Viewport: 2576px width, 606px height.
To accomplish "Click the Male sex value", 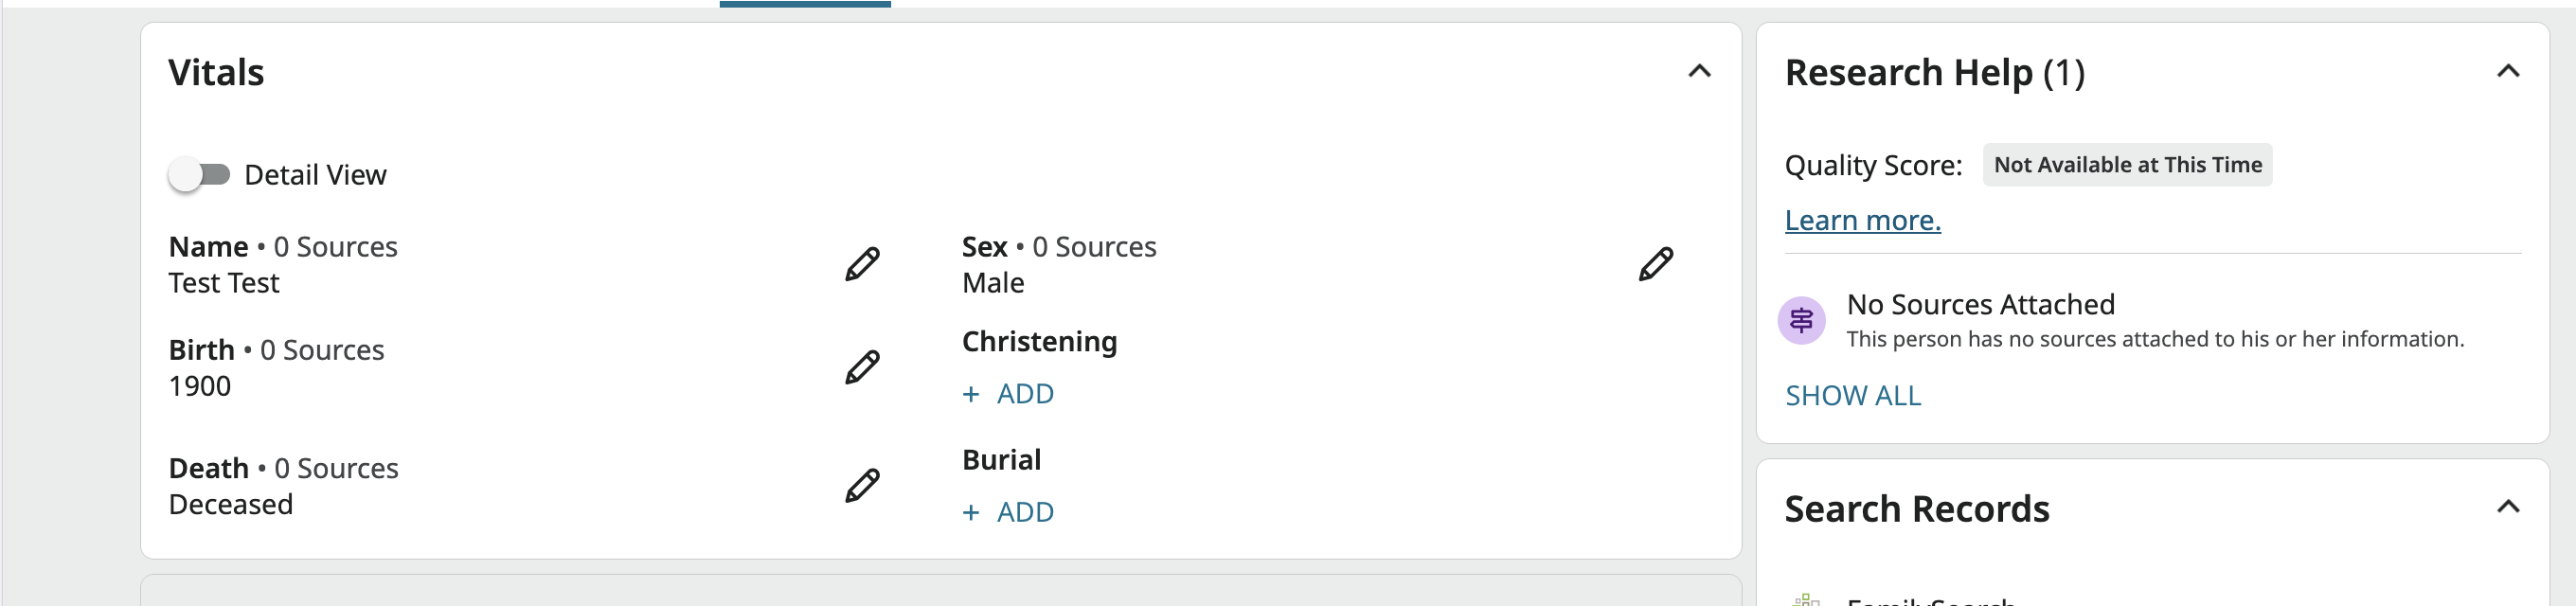I will click(993, 283).
